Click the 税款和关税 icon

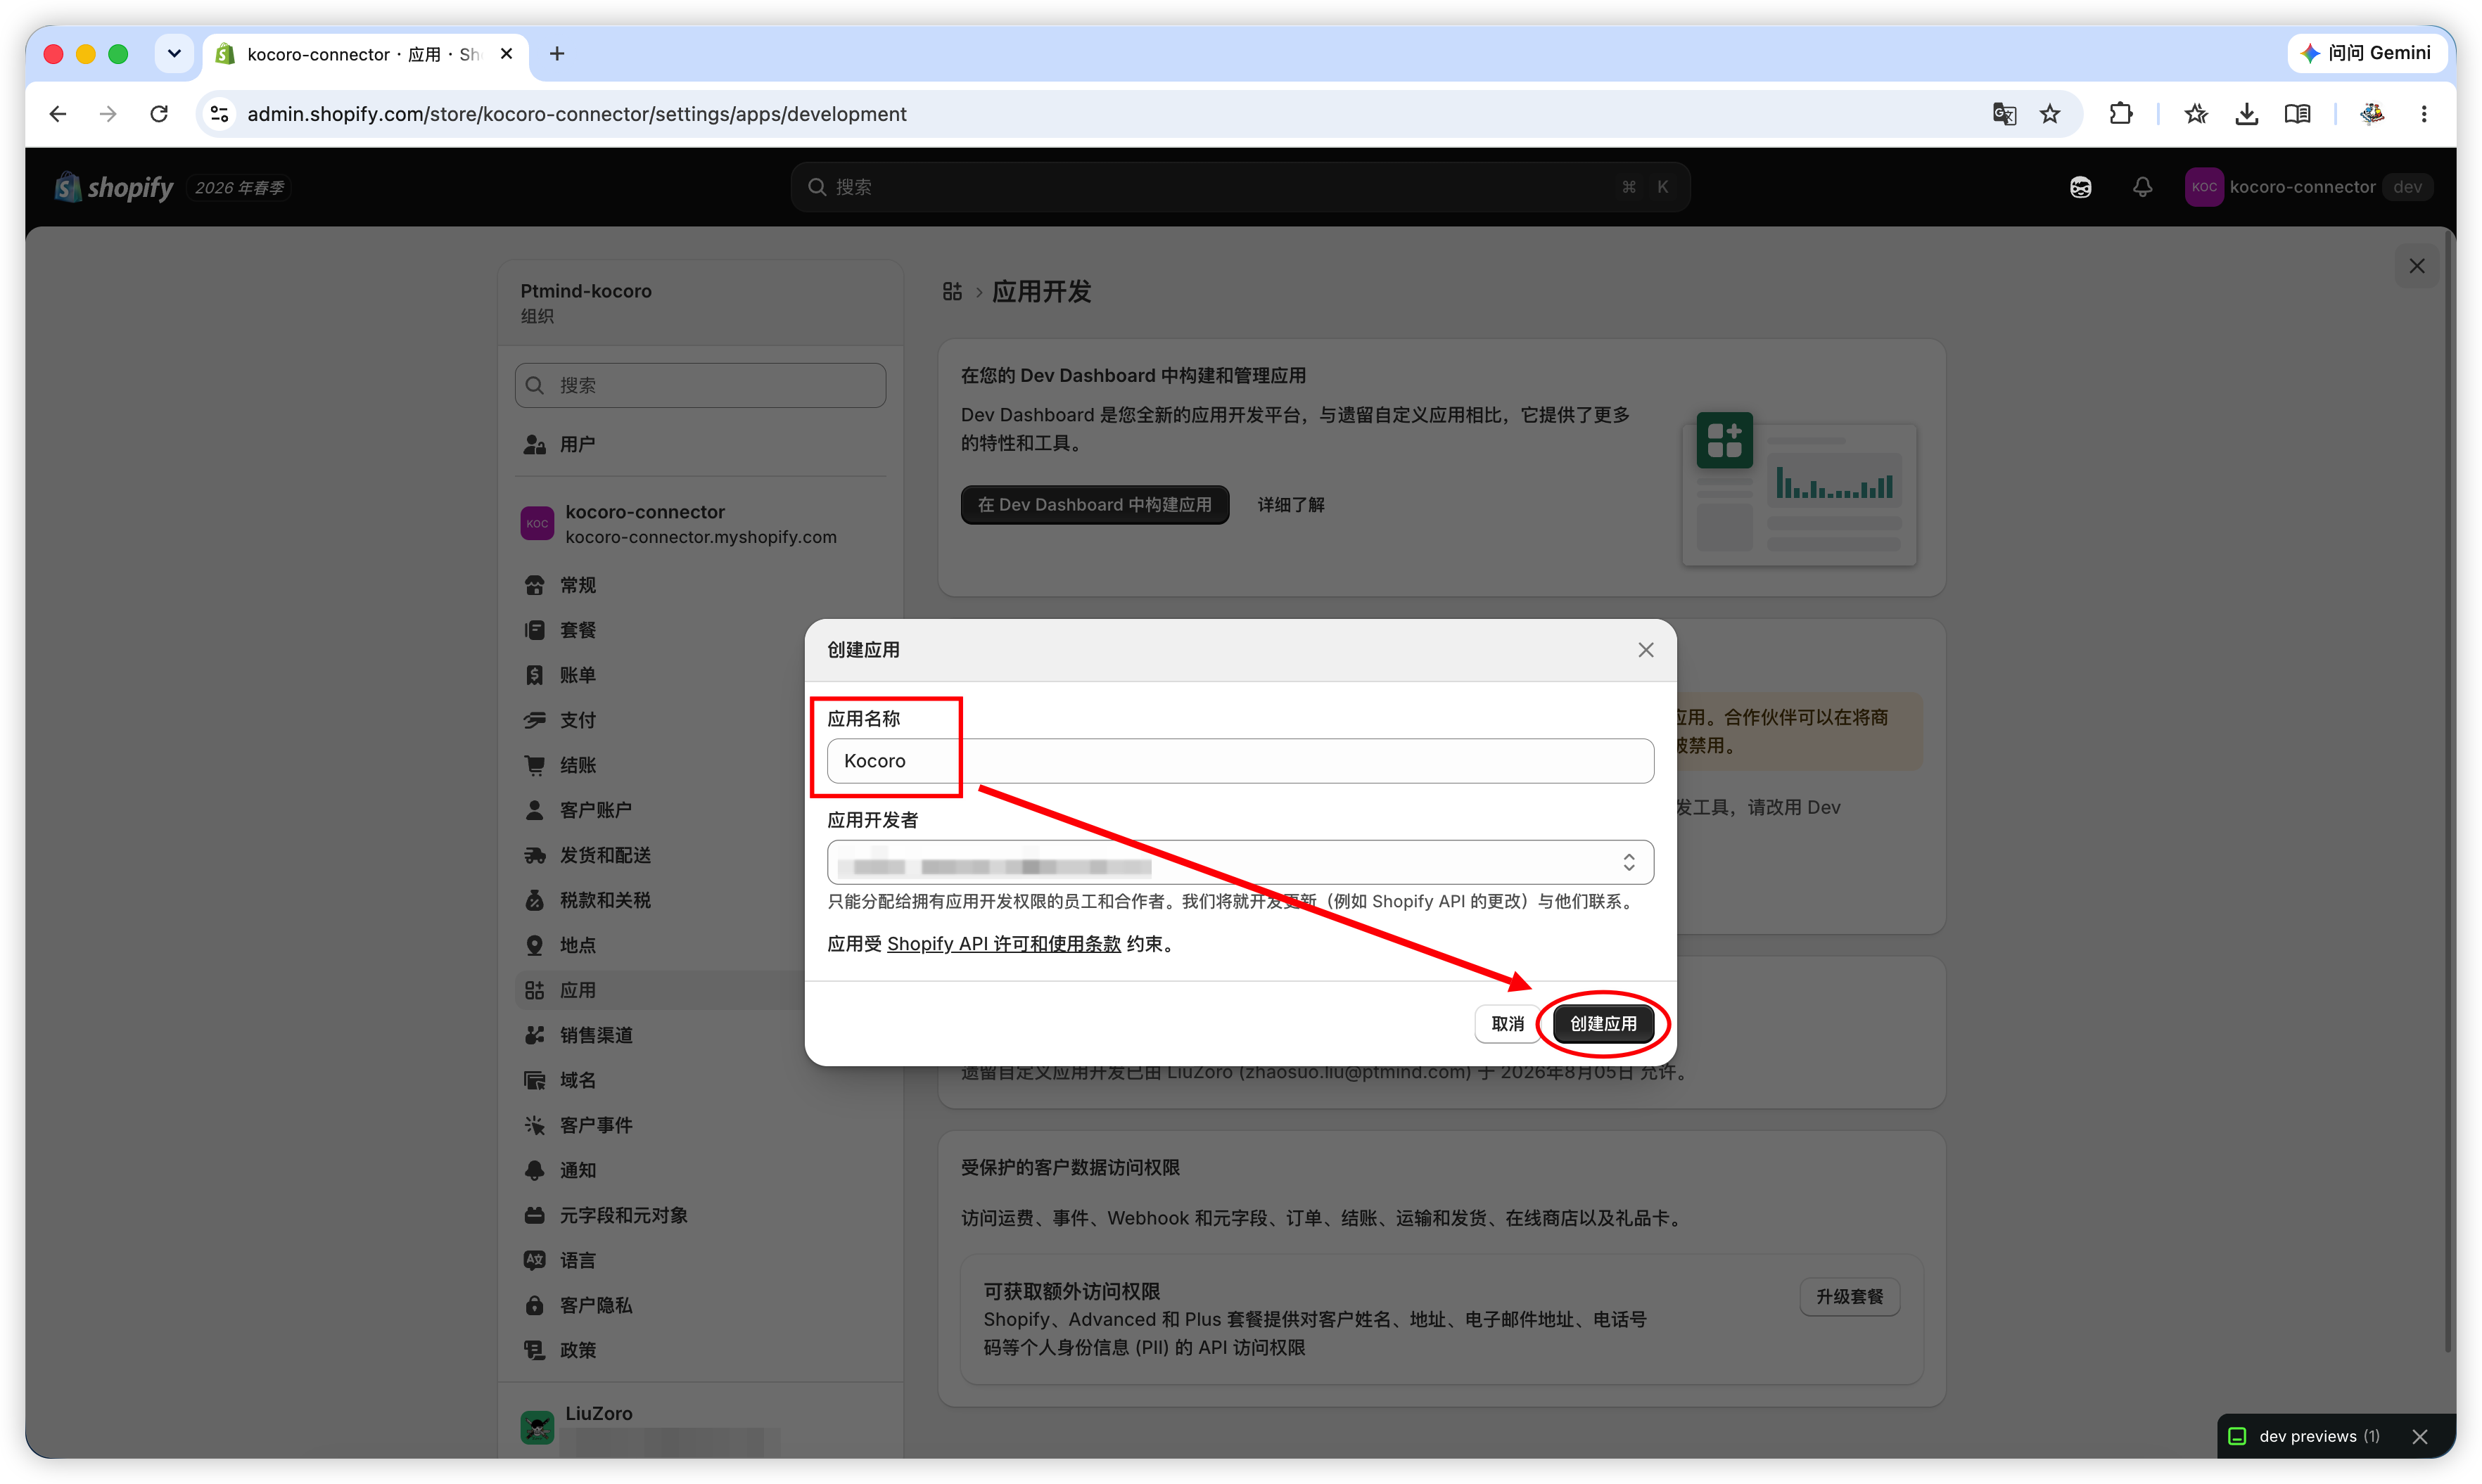[535, 900]
